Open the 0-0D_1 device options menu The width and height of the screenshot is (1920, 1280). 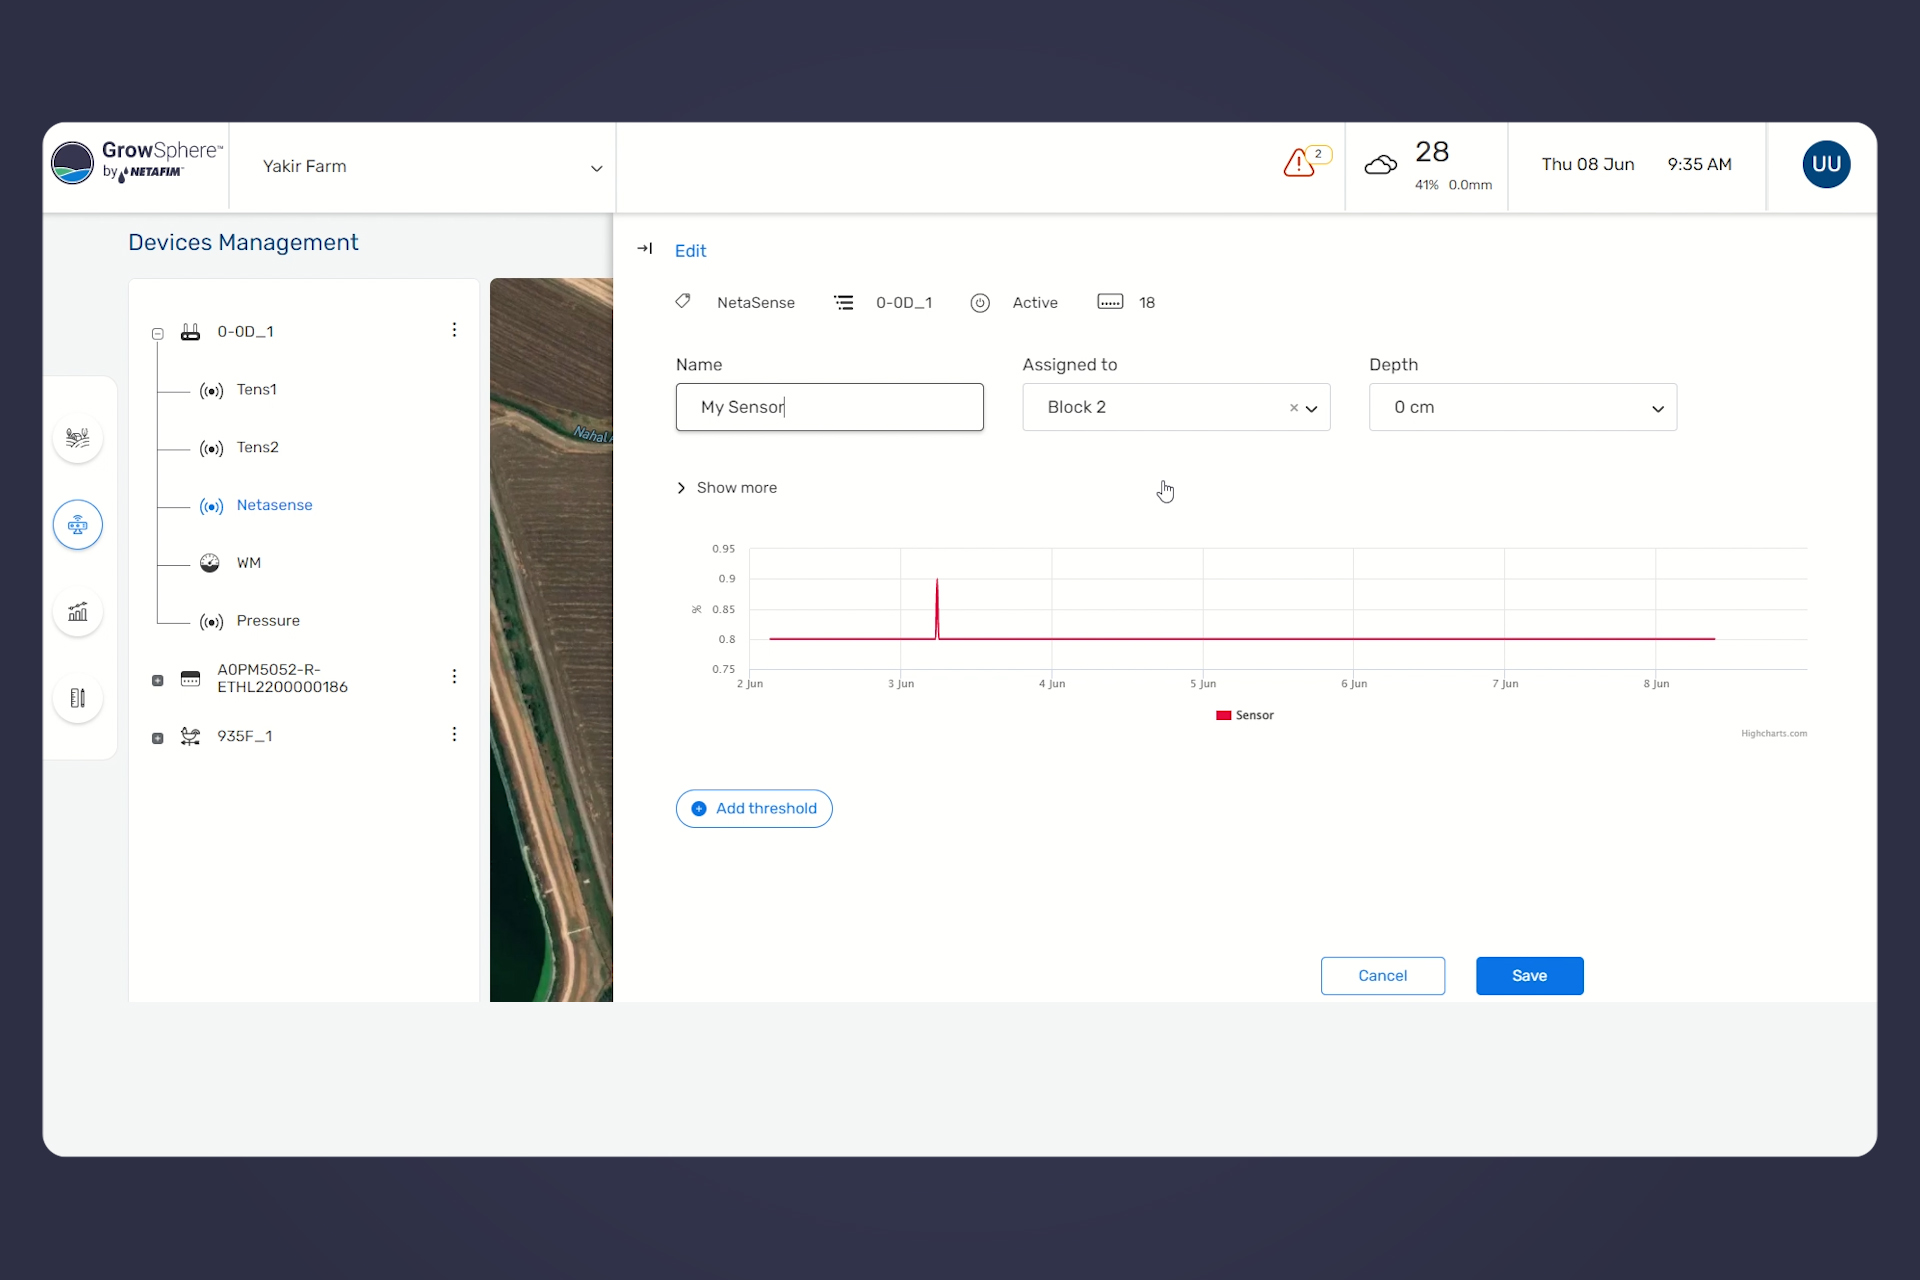coord(454,330)
